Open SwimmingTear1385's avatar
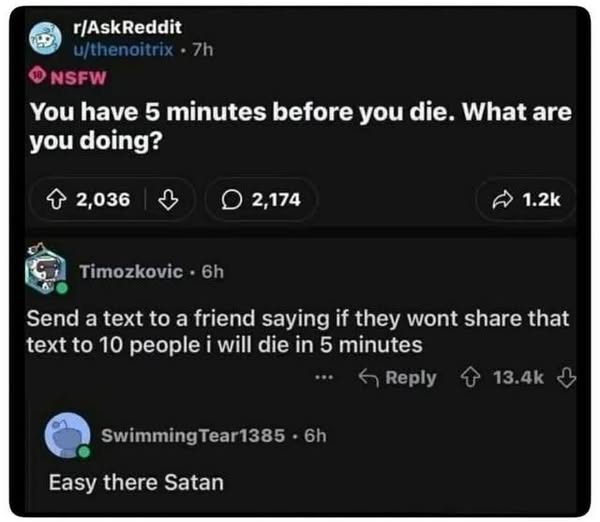The height and width of the screenshot is (522, 600). pyautogui.click(x=68, y=436)
